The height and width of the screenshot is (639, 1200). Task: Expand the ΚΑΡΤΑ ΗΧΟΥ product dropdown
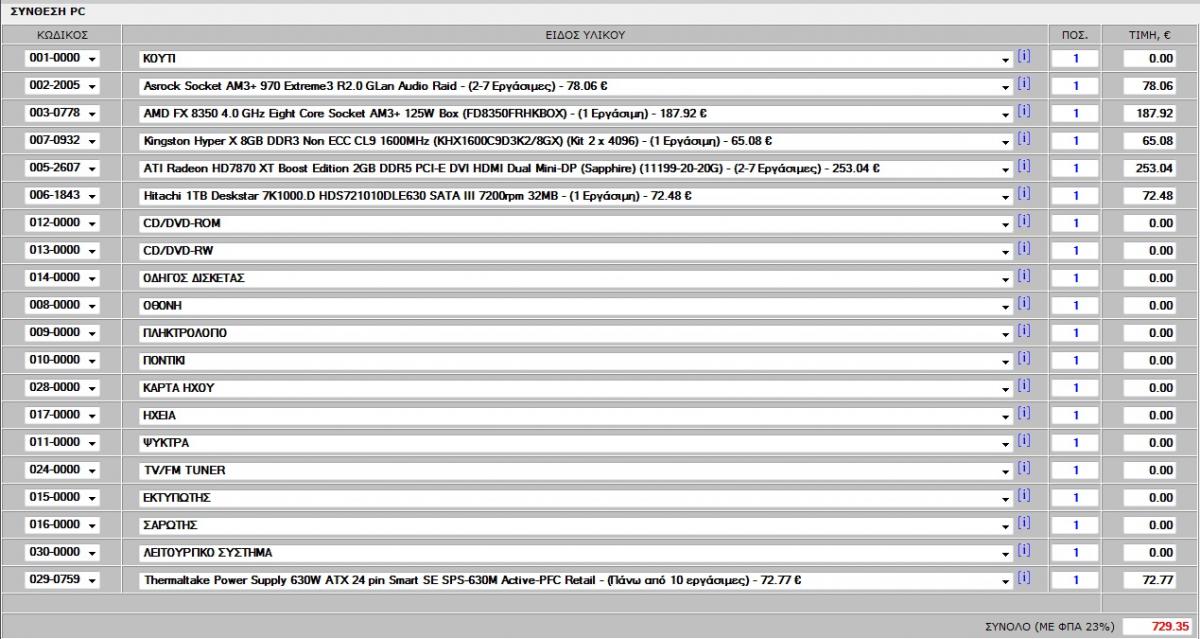click(576, 388)
